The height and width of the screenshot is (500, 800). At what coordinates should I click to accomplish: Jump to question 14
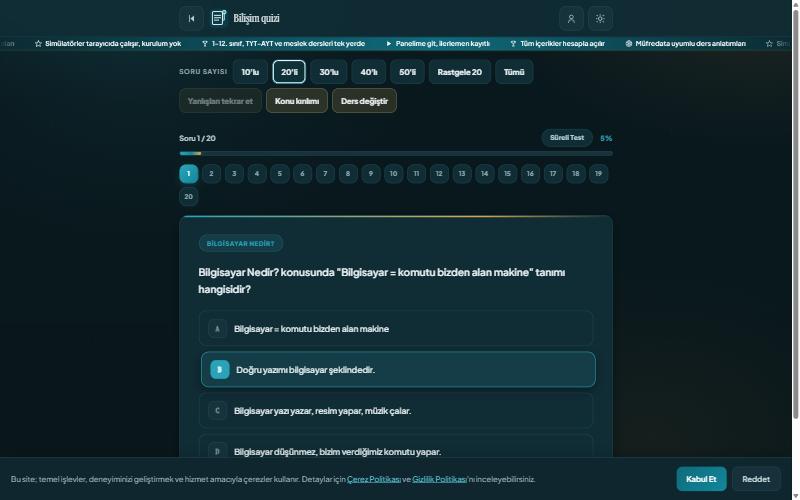pos(484,173)
